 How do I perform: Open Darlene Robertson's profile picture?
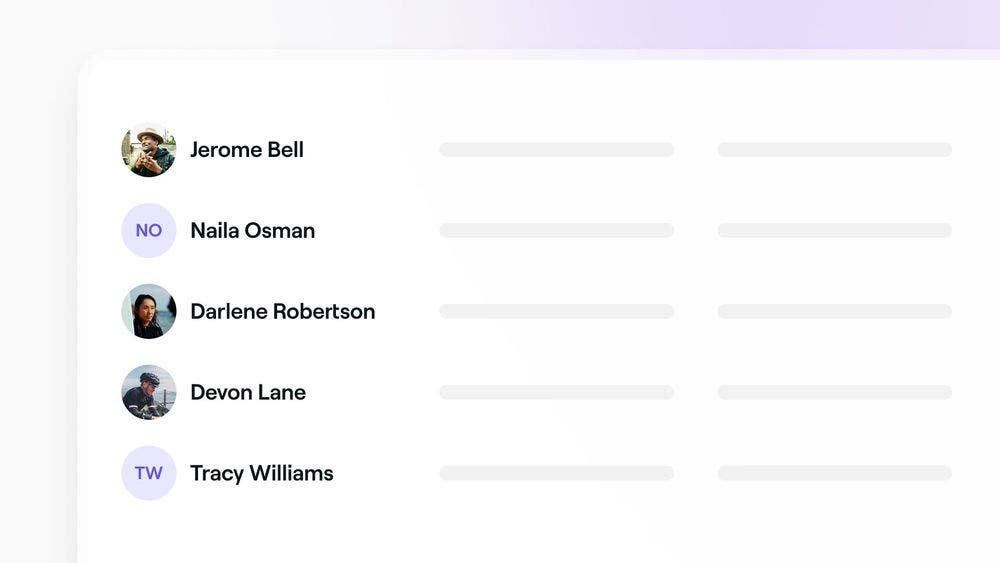pyautogui.click(x=148, y=312)
